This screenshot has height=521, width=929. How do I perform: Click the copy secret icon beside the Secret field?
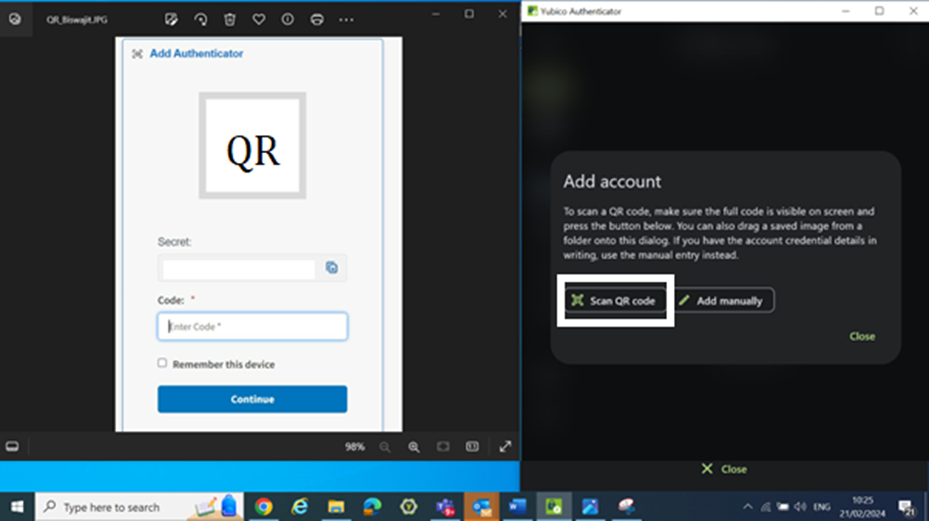point(332,267)
